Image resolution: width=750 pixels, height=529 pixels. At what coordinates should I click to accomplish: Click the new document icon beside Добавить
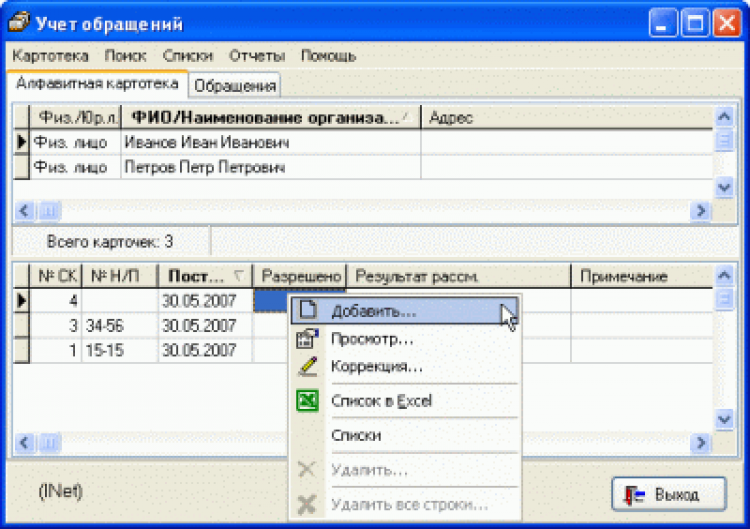pyautogui.click(x=308, y=310)
